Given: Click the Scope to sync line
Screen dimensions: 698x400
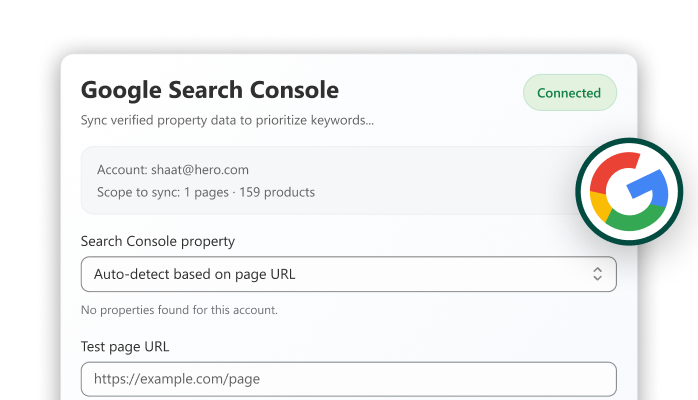Looking at the screenshot, I should pyautogui.click(x=206, y=192).
